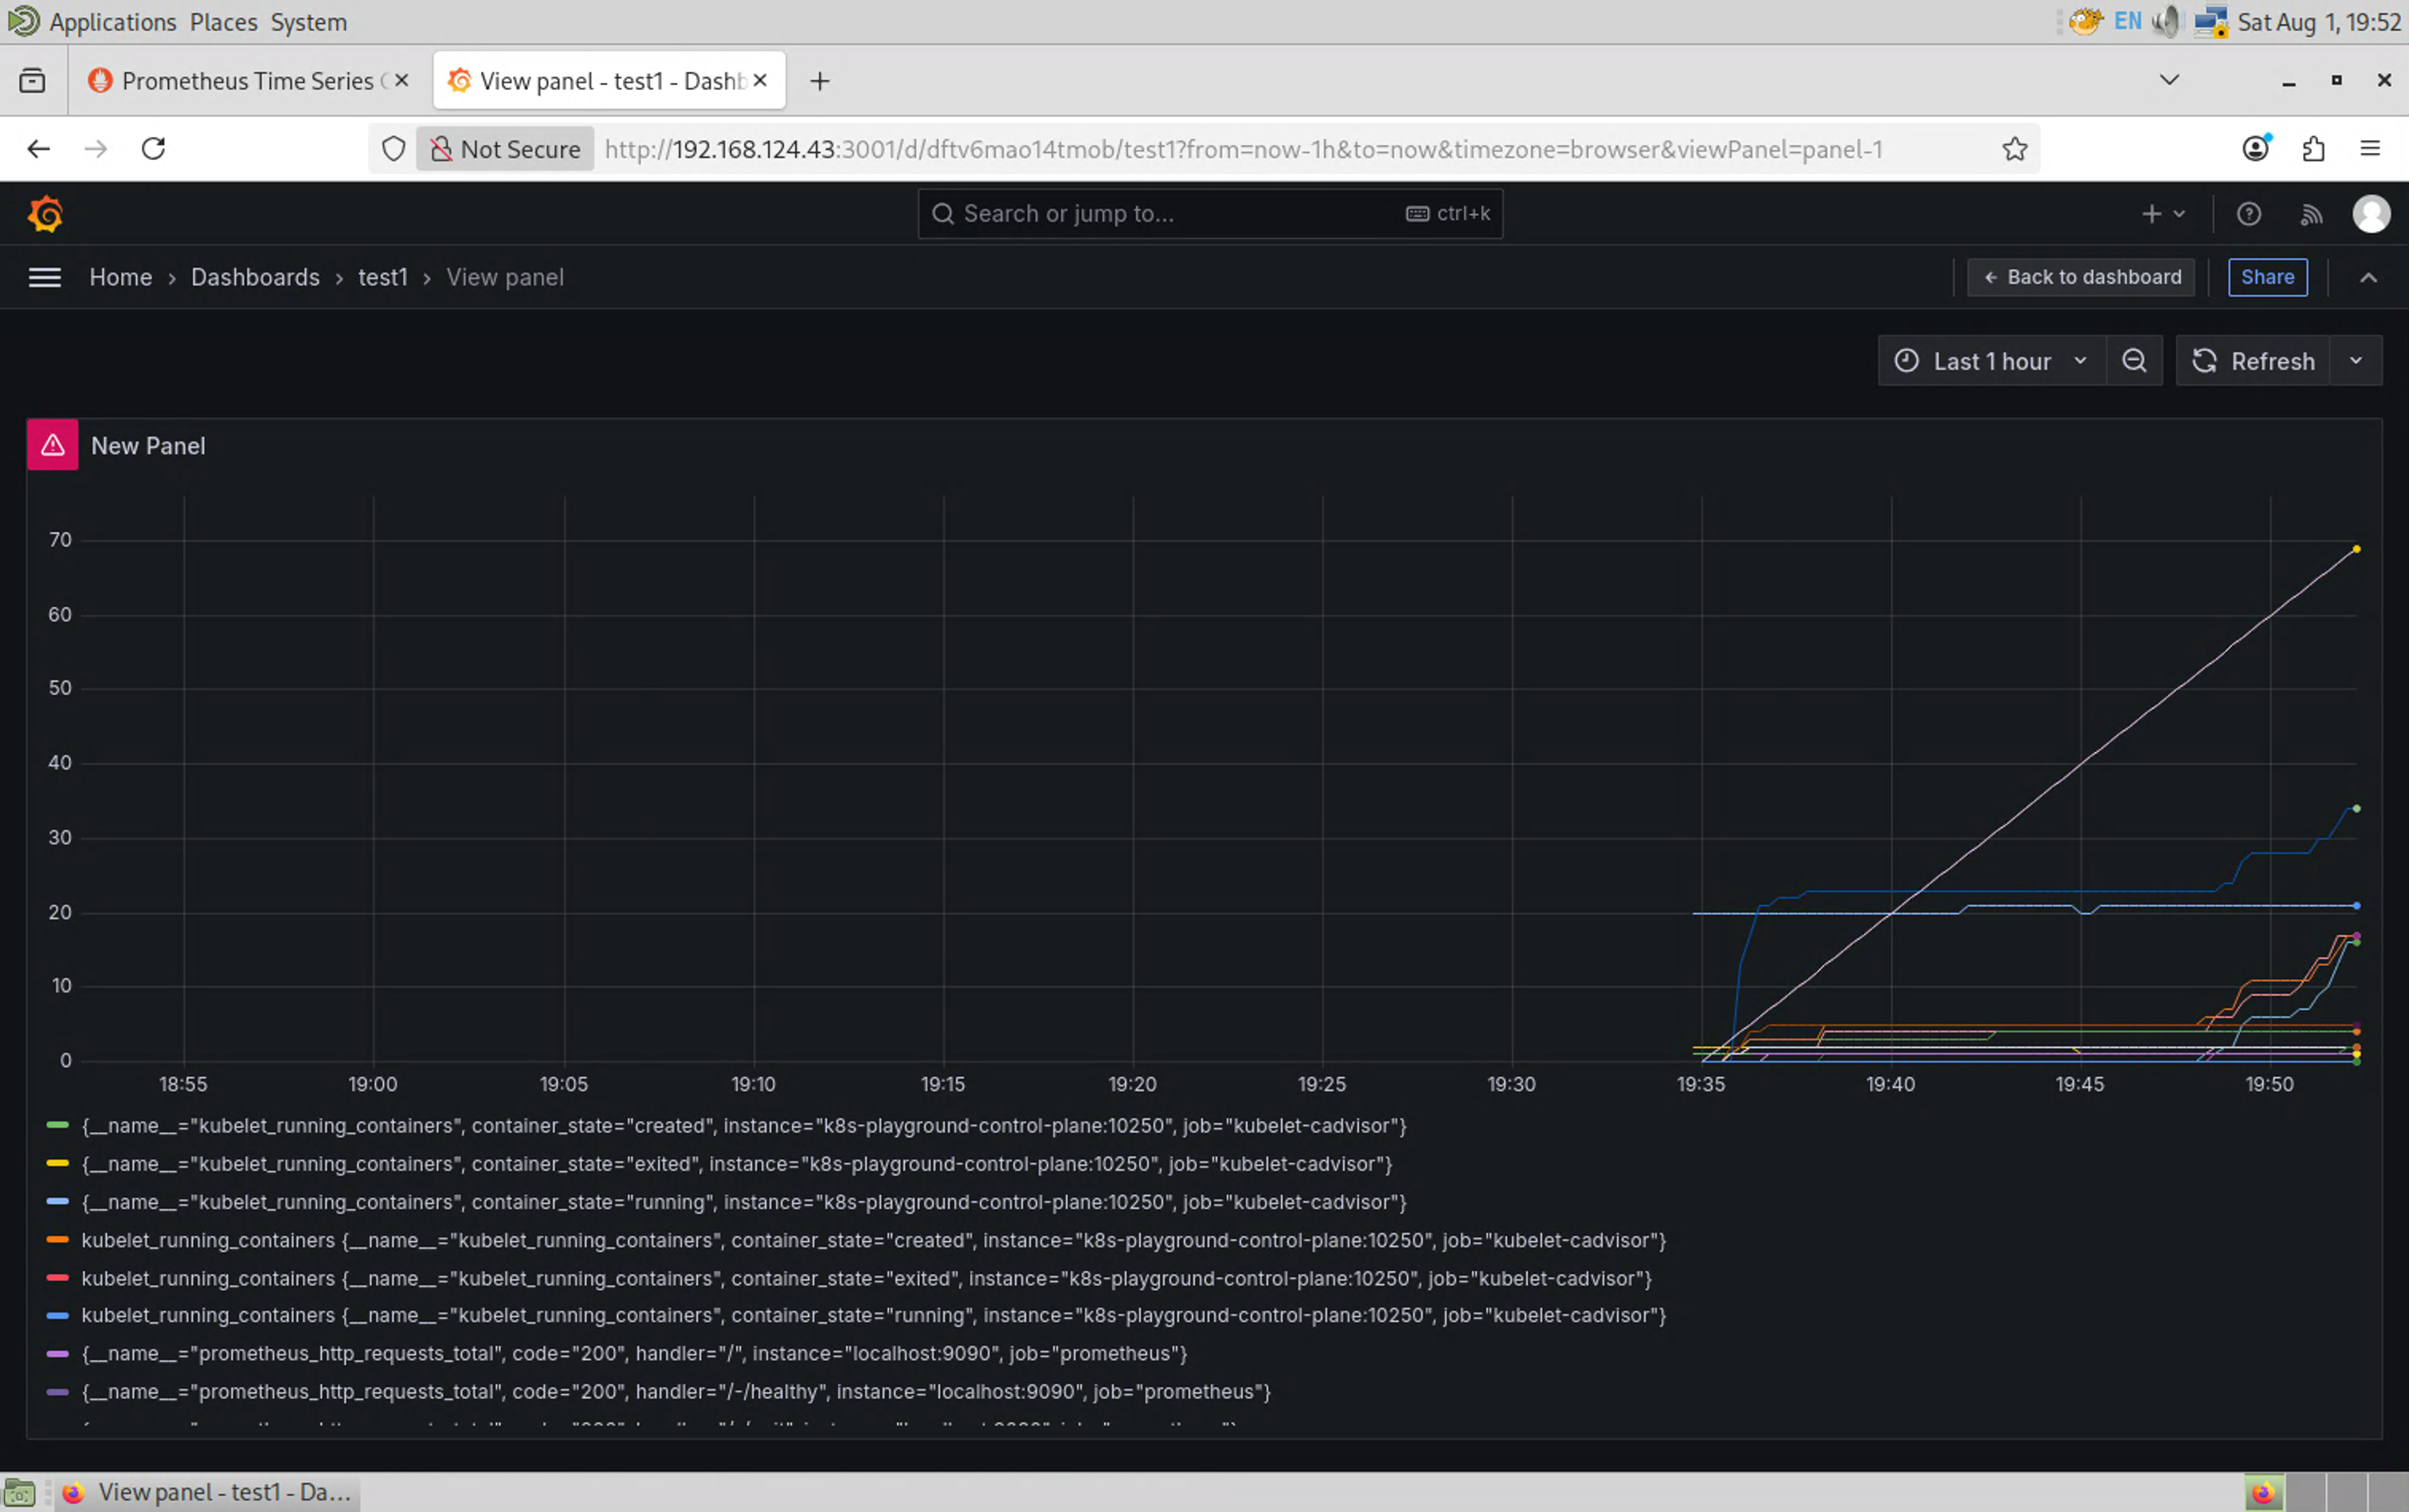2409x1512 pixels.
Task: Toggle the unprefixed container_state="running" legend entry
Action: coord(743,1202)
